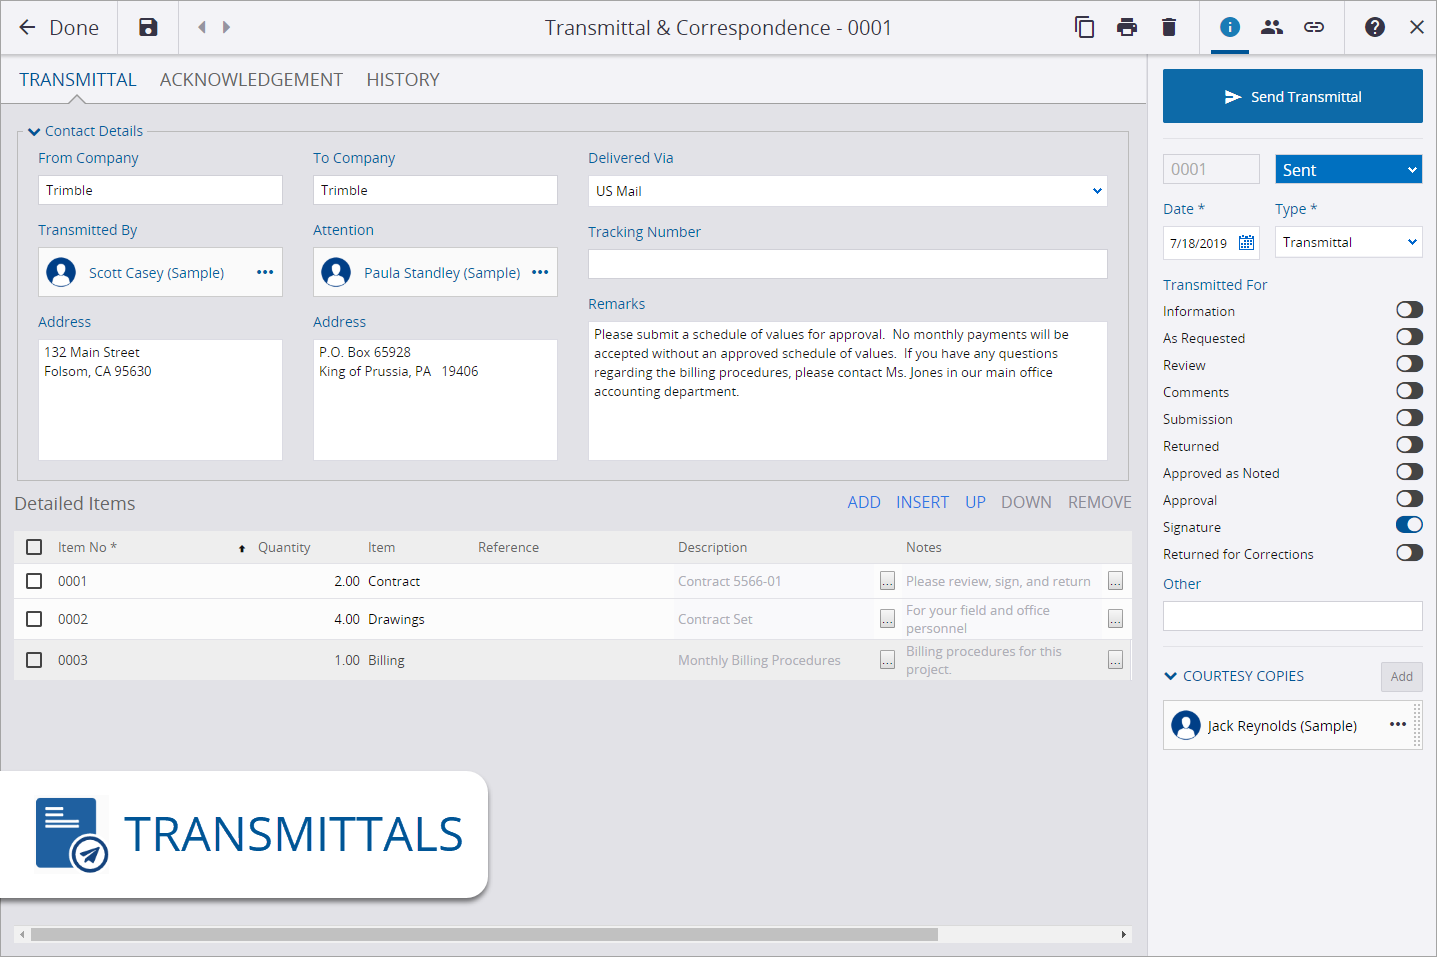The height and width of the screenshot is (957, 1437).
Task: Open notes editor for item 0003
Action: point(1115,660)
